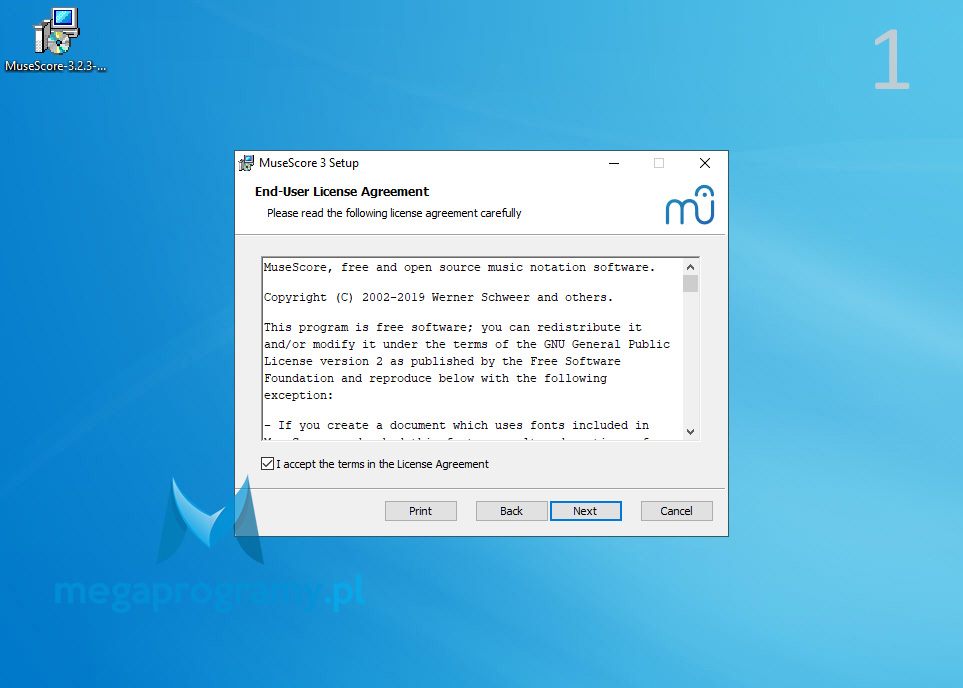Click the 'I accept the terms' label text
Viewport: 963px width, 688px height.
tap(382, 464)
